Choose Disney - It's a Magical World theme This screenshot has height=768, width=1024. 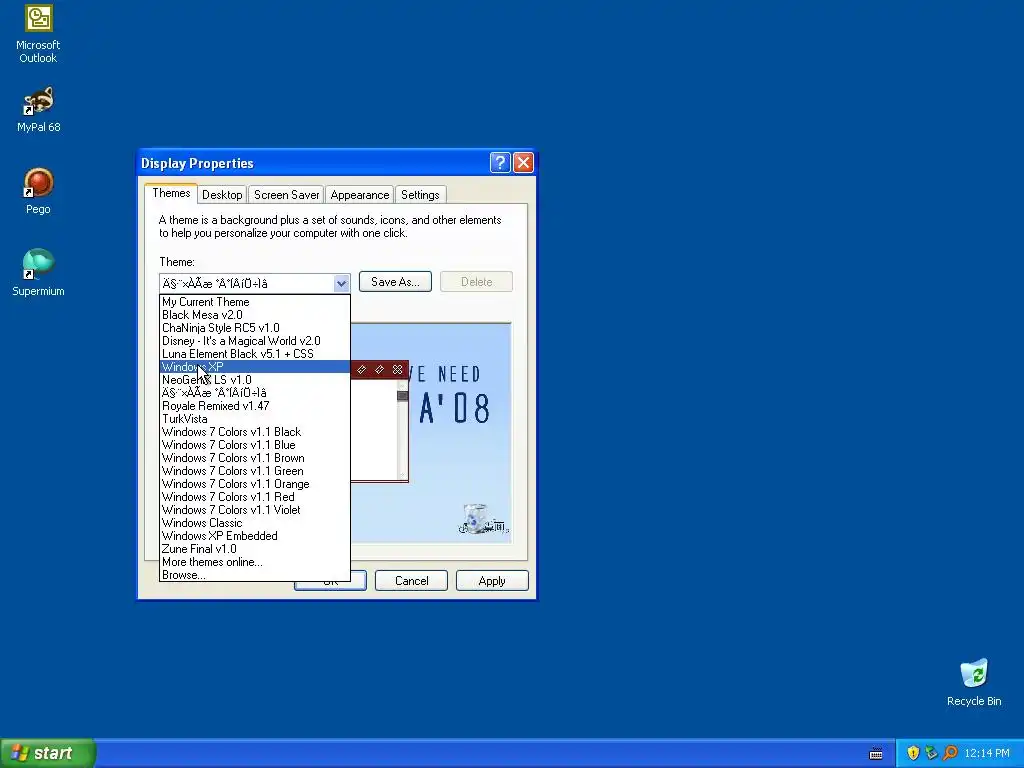click(x=255, y=341)
